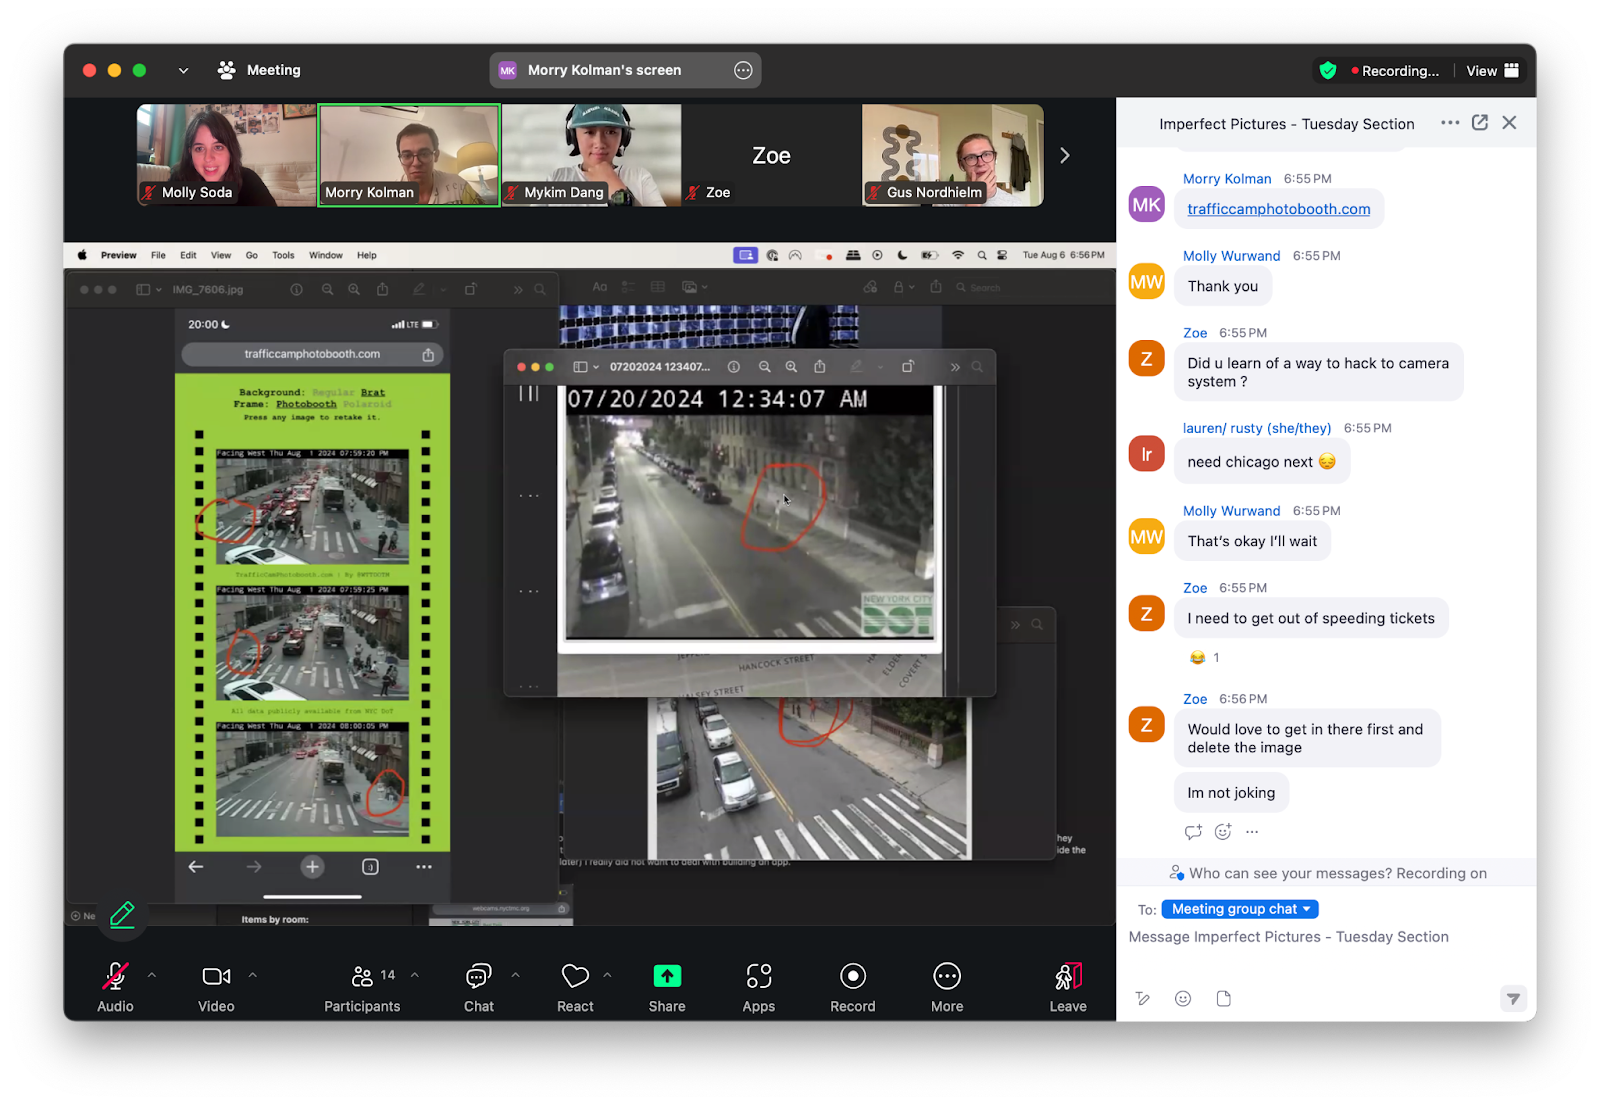This screenshot has width=1600, height=1105.
Task: Click Who can see your messages link
Action: pos(1290,873)
